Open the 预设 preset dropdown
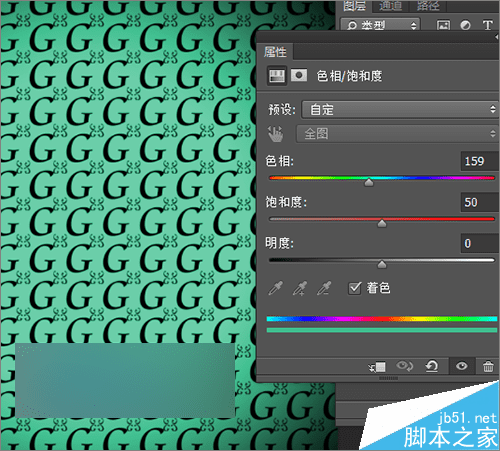 400,110
